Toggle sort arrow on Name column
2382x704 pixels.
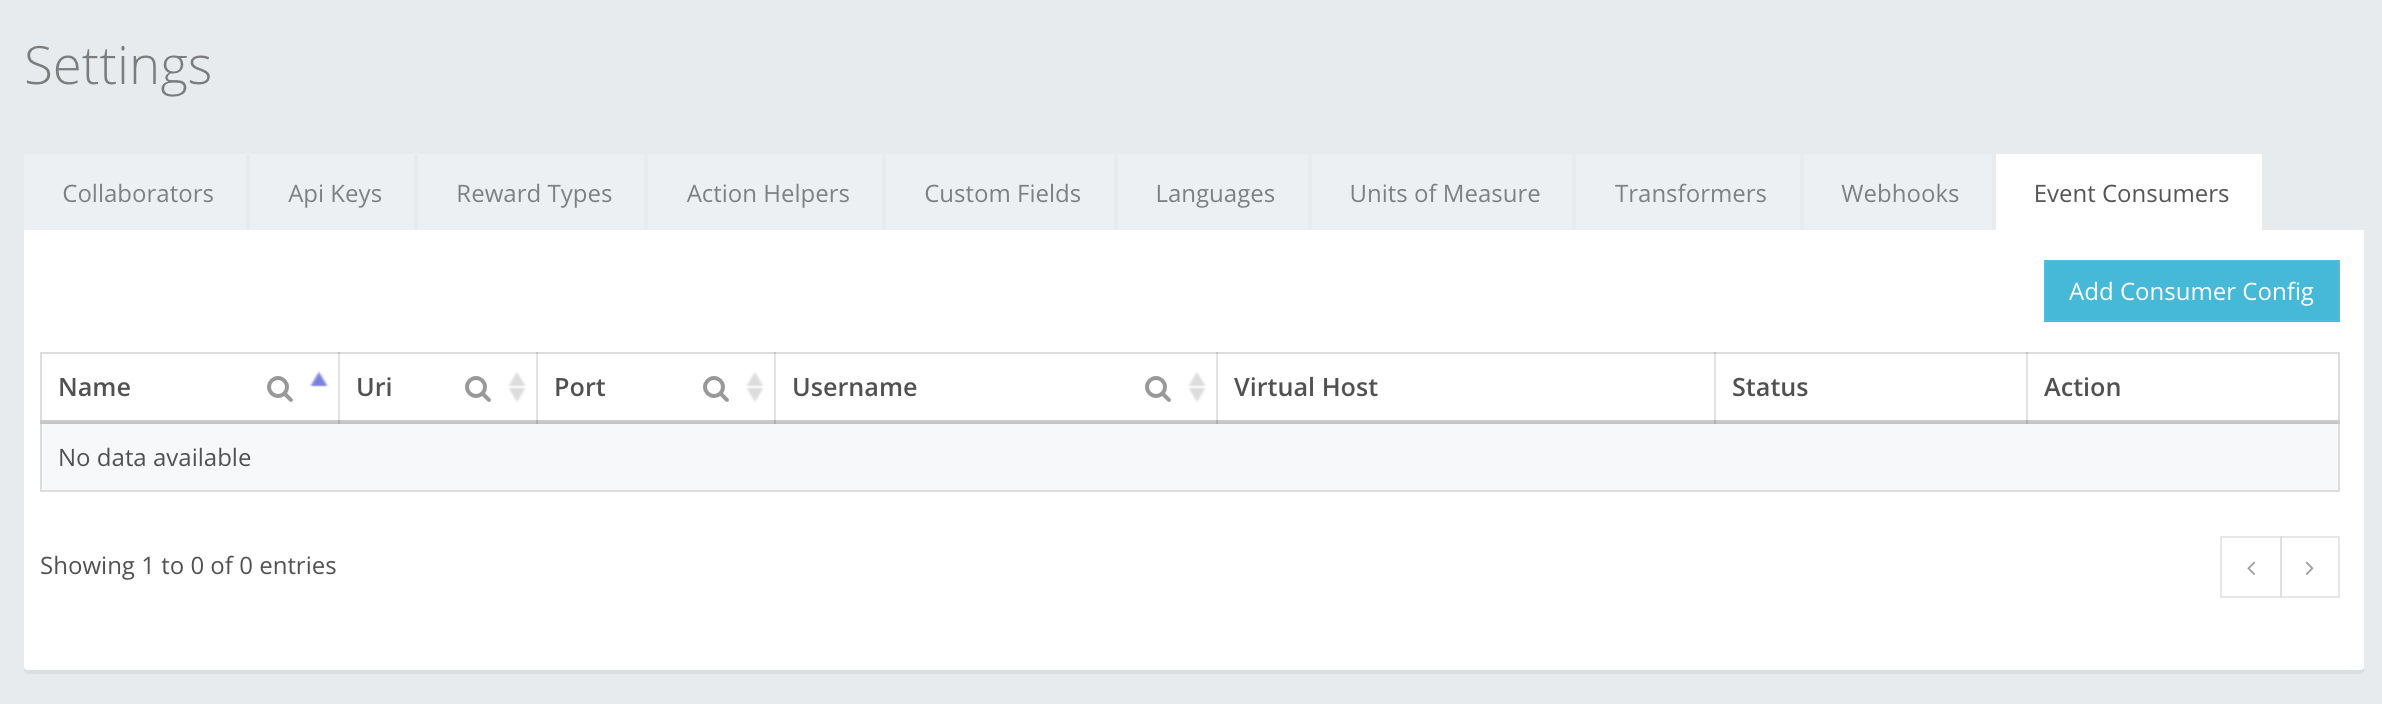[319, 381]
